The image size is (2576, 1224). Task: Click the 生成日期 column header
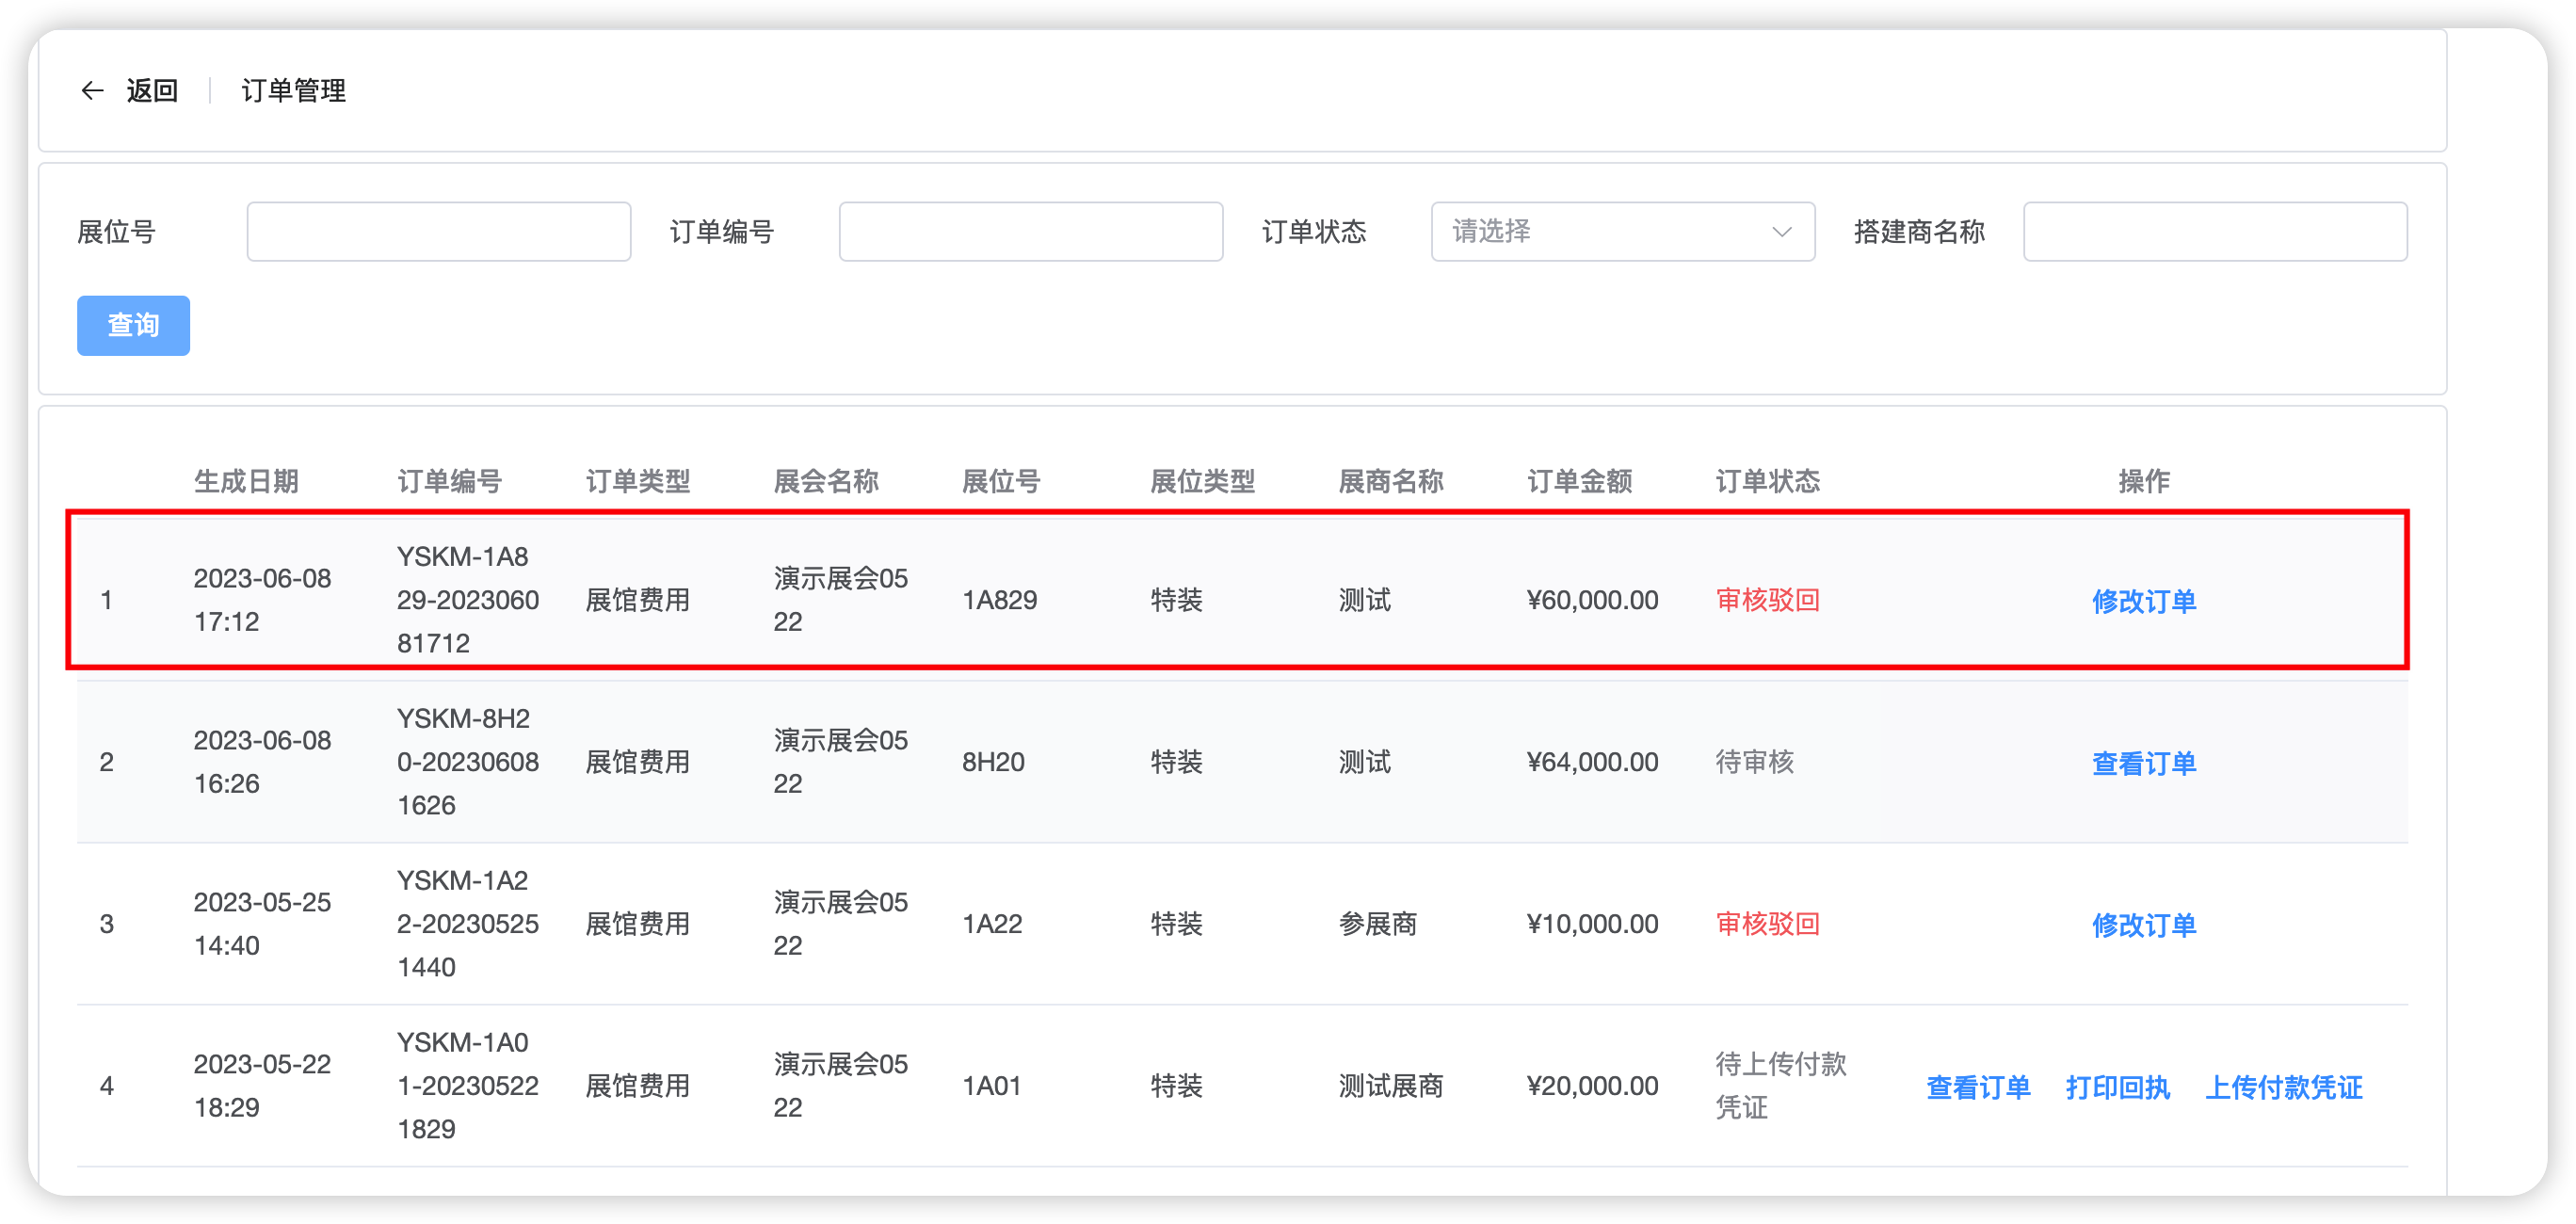click(x=246, y=481)
